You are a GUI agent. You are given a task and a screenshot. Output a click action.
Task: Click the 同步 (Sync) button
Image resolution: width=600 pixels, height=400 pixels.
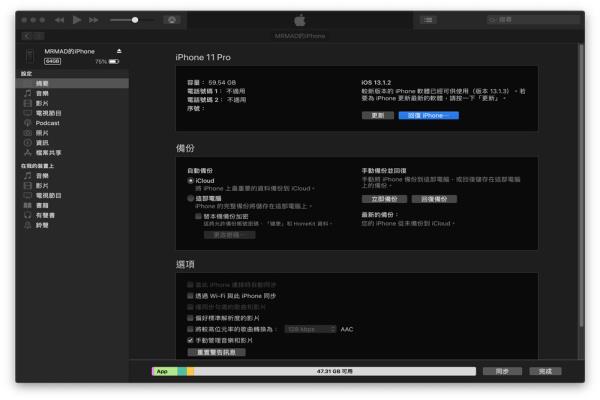[502, 371]
